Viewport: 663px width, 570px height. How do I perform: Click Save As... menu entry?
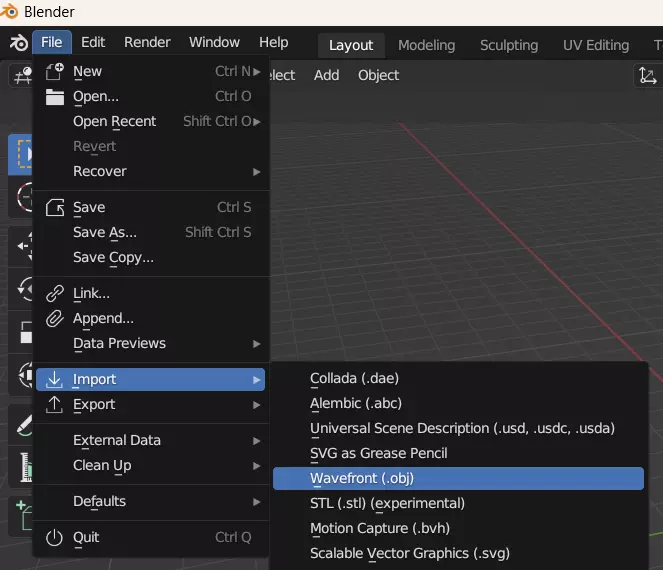coord(105,232)
